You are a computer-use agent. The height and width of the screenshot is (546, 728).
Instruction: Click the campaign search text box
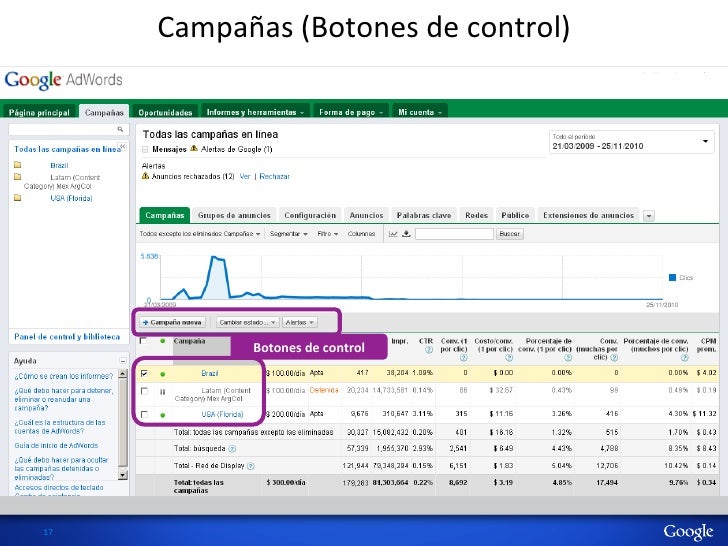(x=454, y=234)
